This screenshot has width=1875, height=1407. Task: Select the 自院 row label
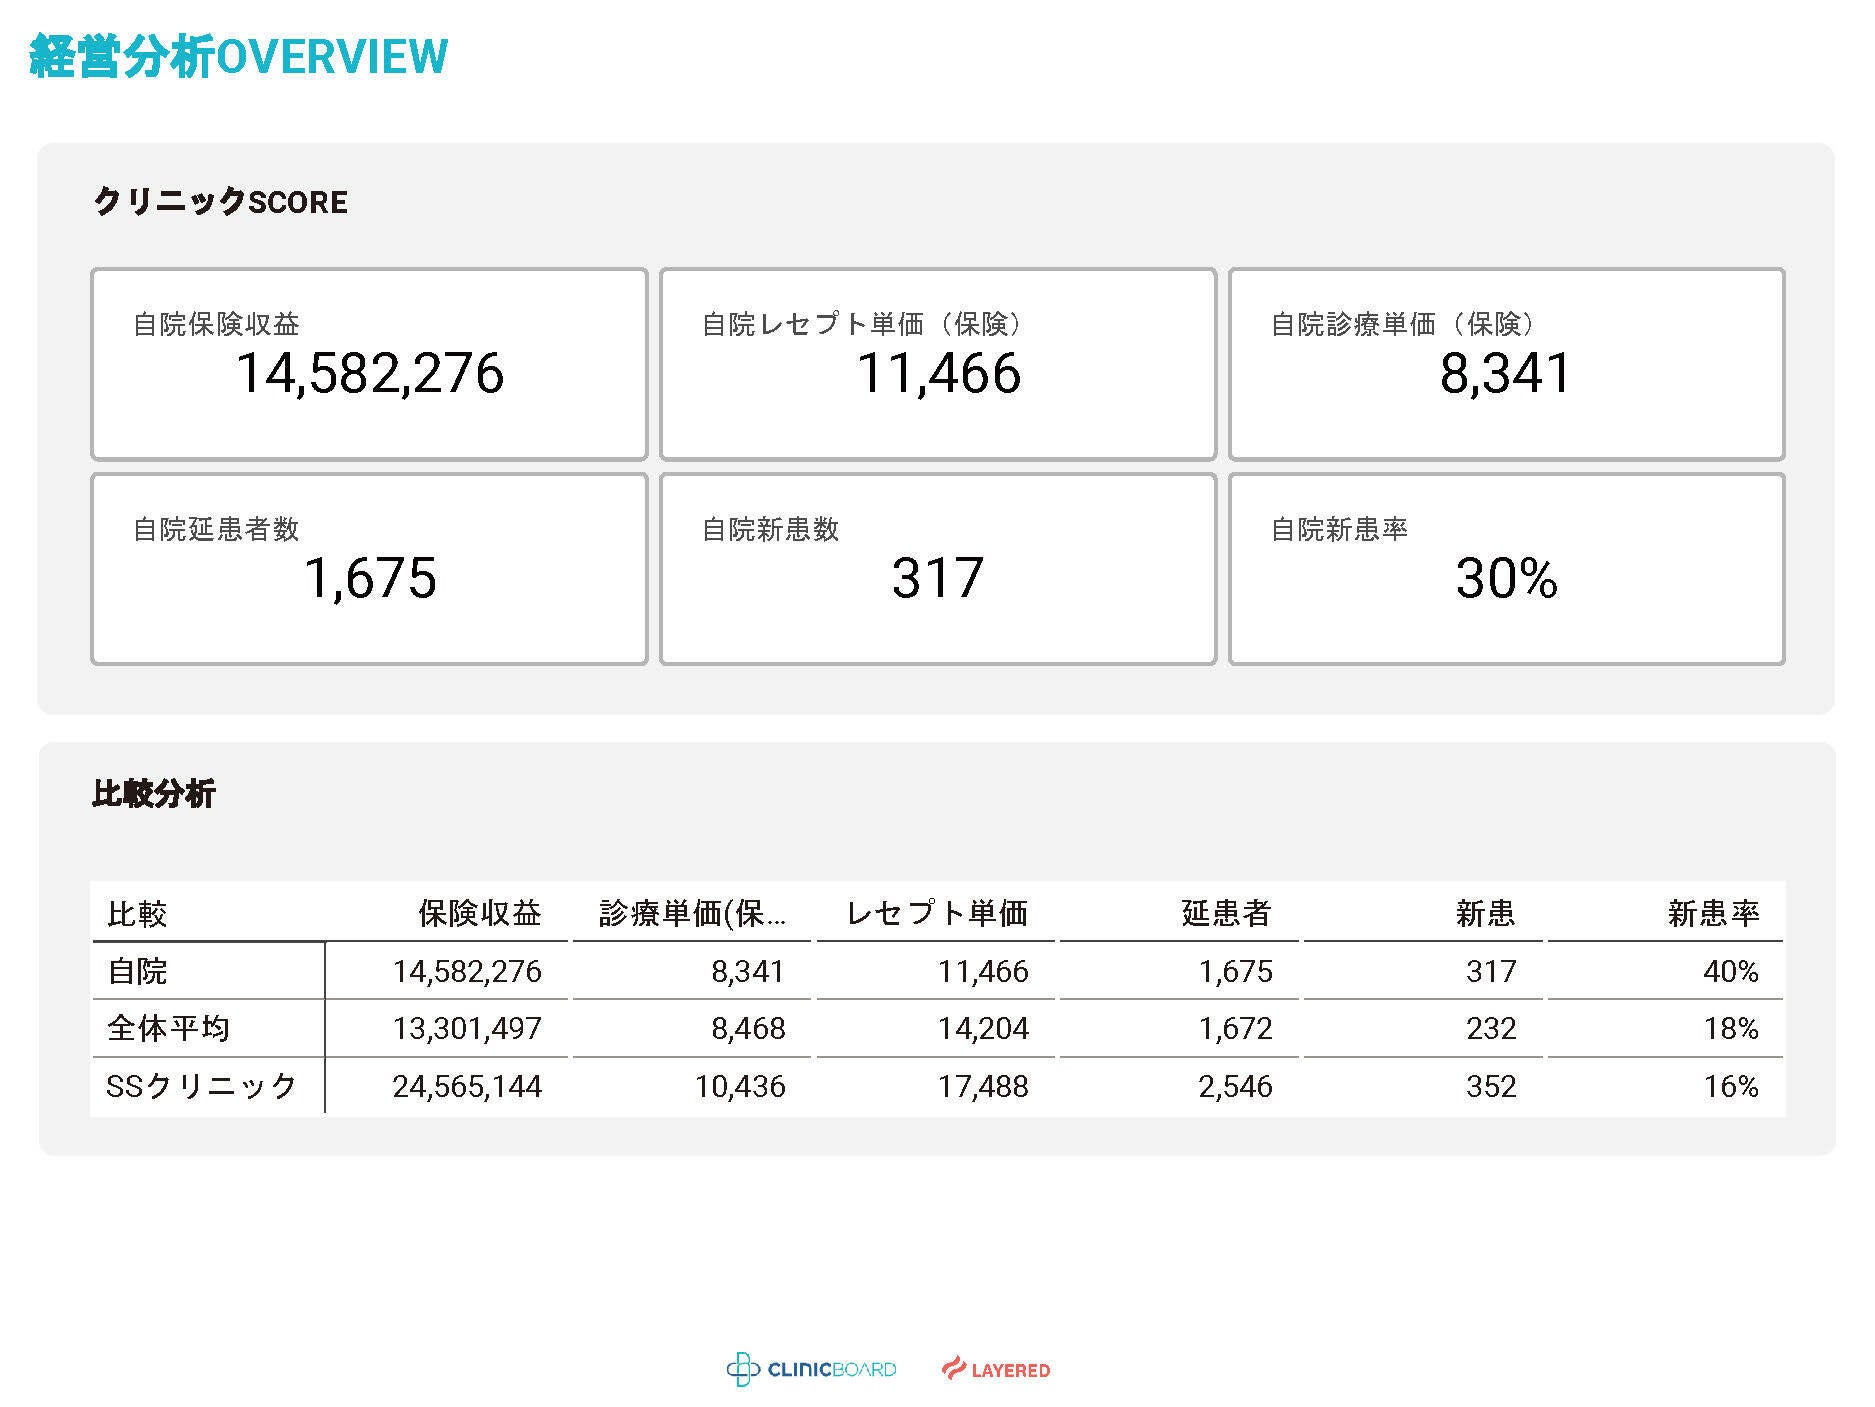137,971
